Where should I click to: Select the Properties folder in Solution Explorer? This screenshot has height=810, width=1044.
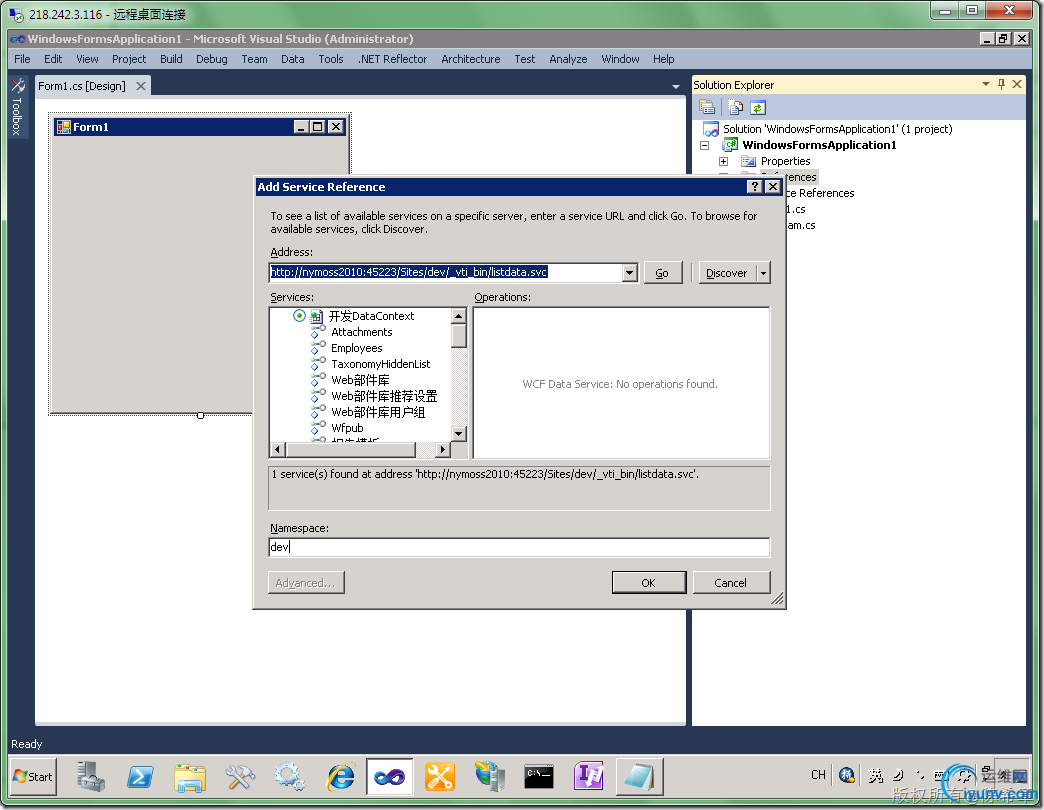coord(785,161)
